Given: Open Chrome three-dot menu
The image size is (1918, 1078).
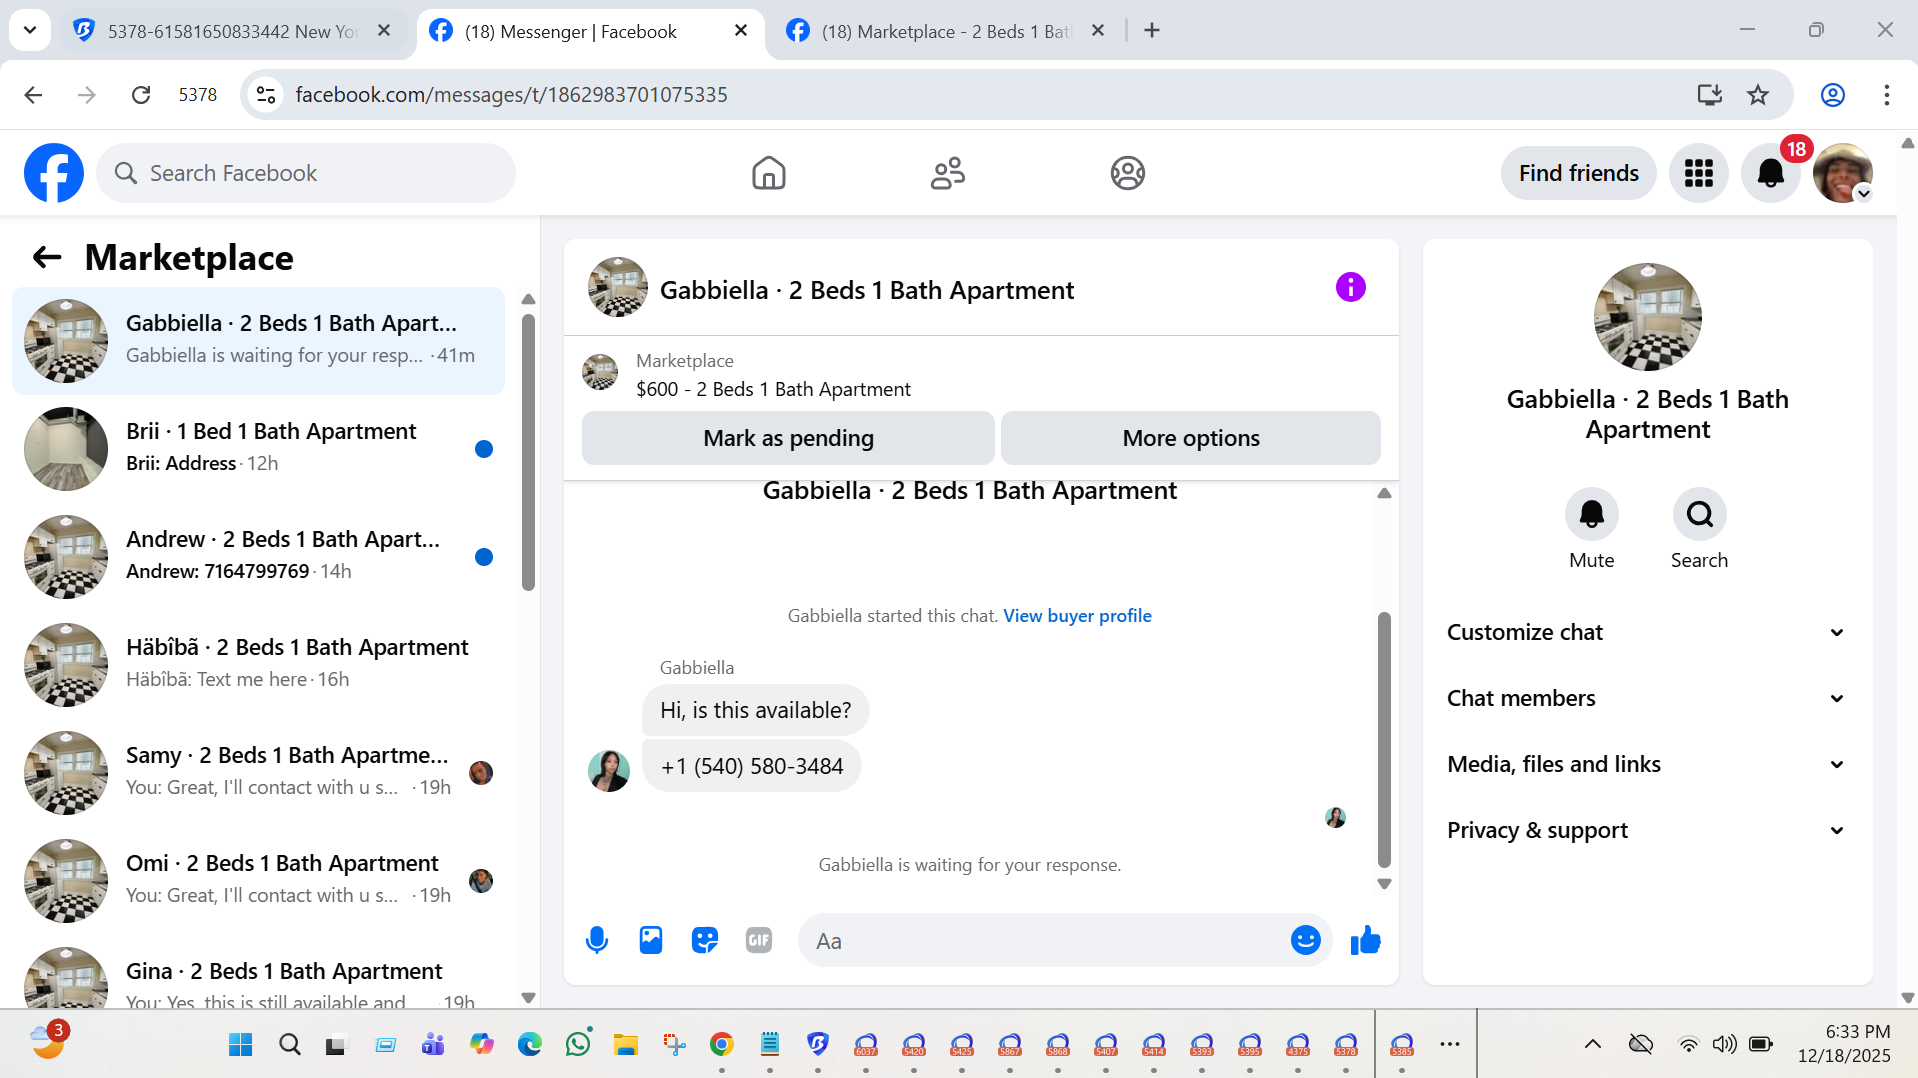Looking at the screenshot, I should [1886, 95].
